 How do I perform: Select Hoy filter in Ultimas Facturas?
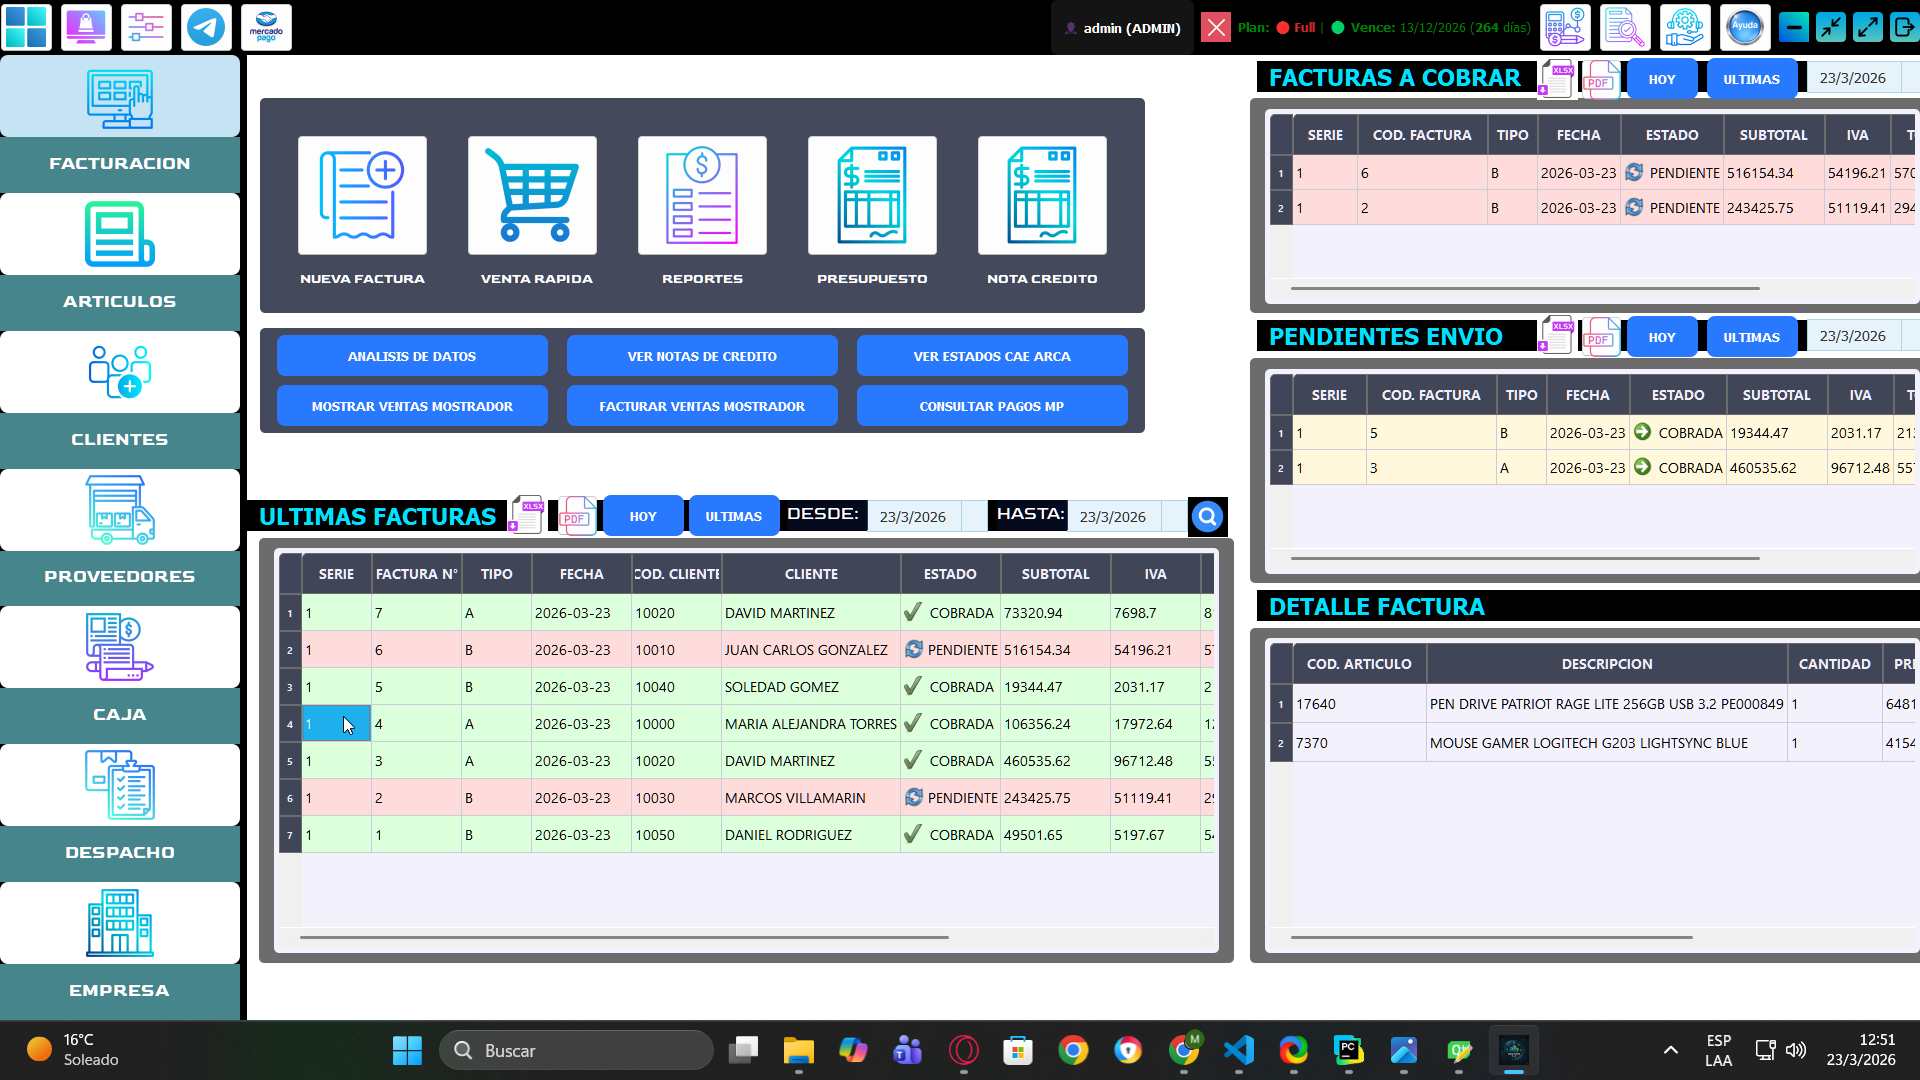coord(643,517)
